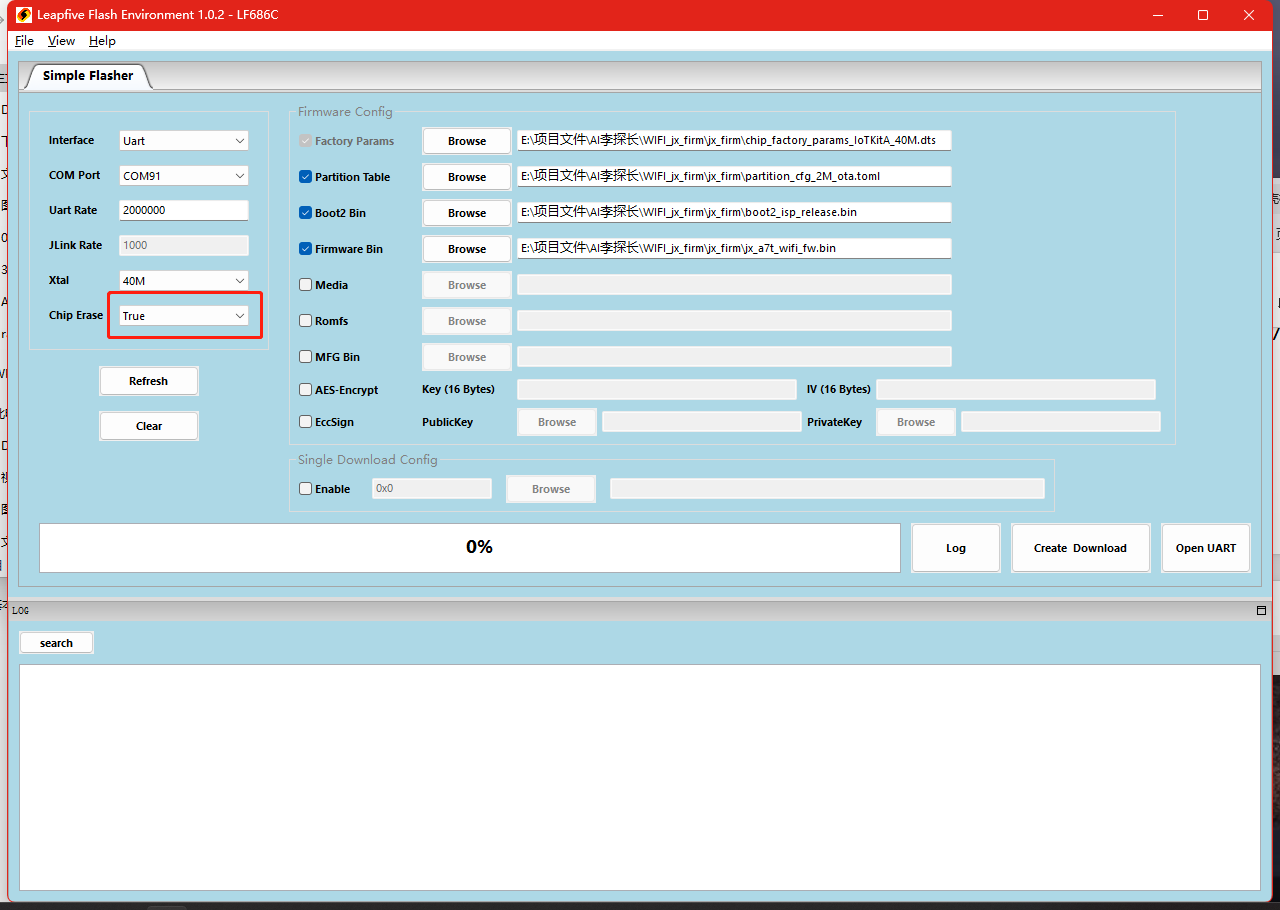Expand the COM Port dropdown

tap(184, 176)
